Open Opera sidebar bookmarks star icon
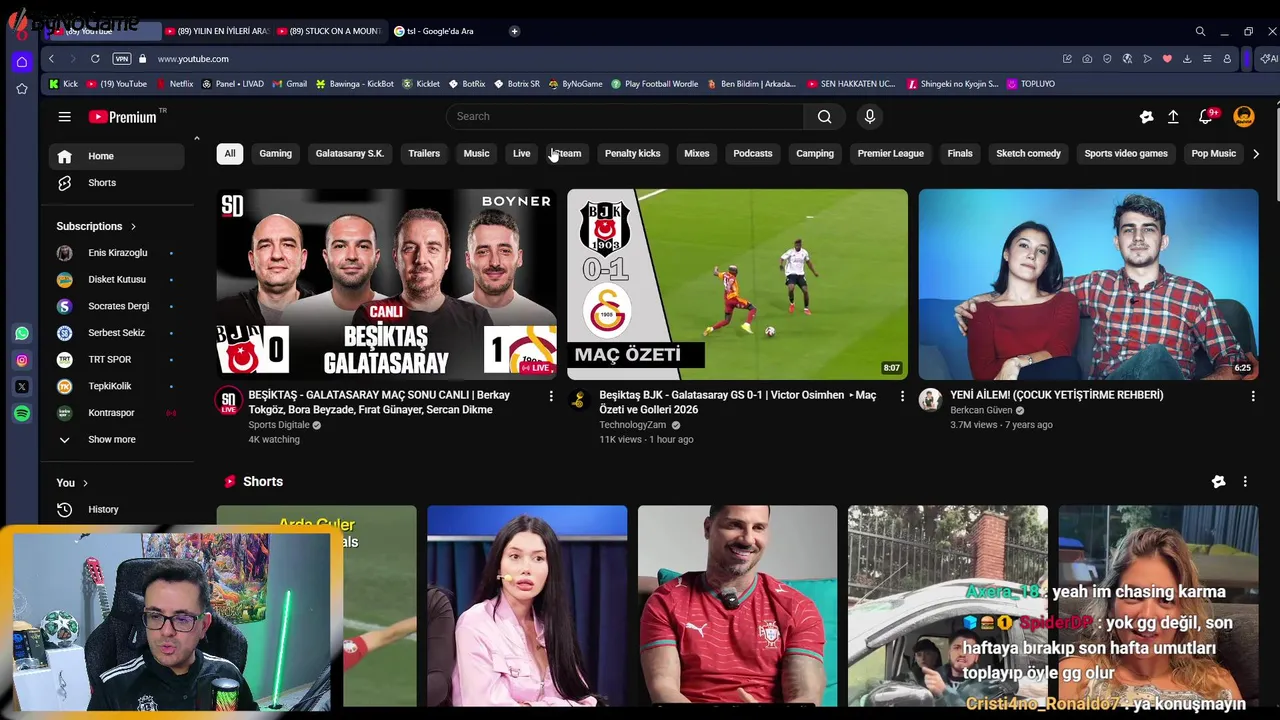1280x720 pixels. tap(21, 89)
